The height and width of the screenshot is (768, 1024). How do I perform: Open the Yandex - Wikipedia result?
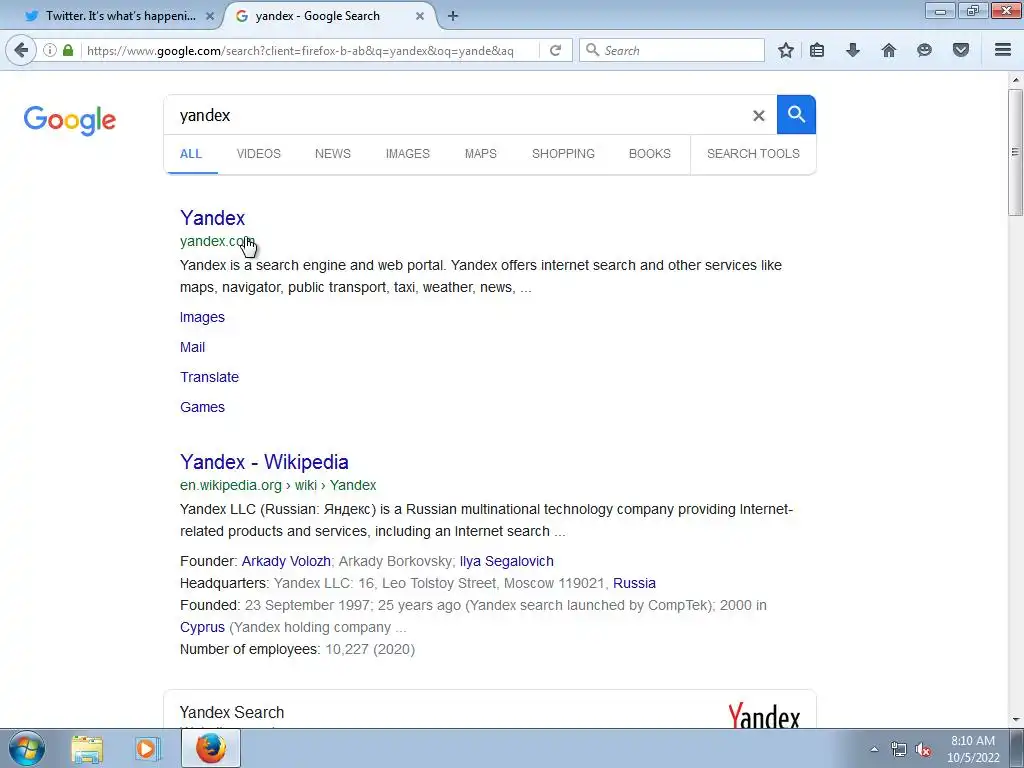264,462
